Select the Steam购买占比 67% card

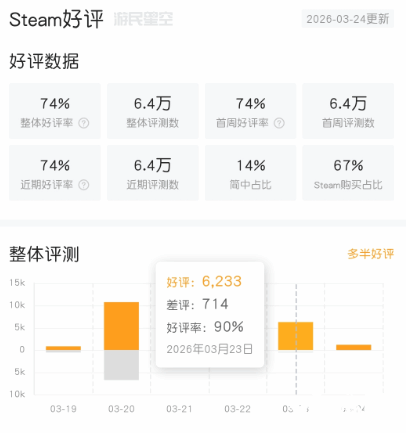point(348,173)
